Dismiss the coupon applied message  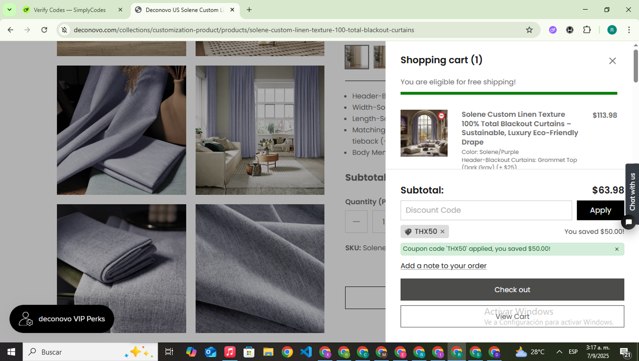pyautogui.click(x=617, y=249)
